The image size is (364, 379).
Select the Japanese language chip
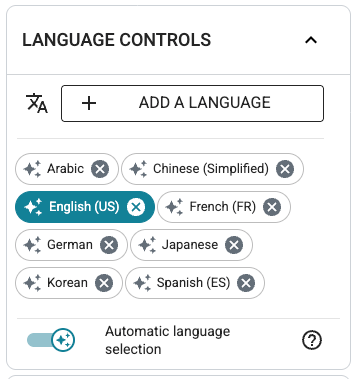[x=190, y=245]
